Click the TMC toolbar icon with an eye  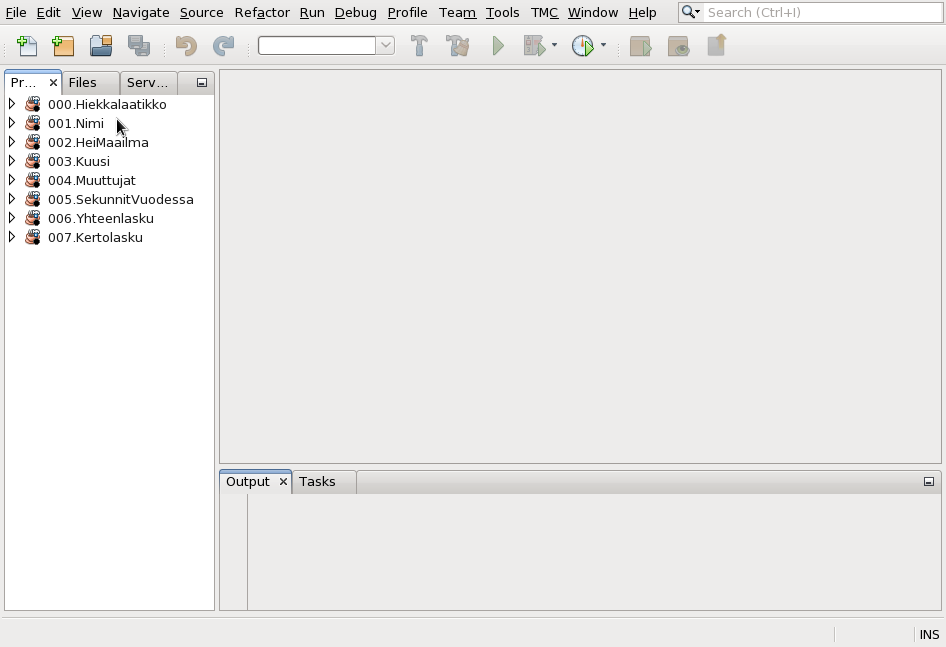679,46
